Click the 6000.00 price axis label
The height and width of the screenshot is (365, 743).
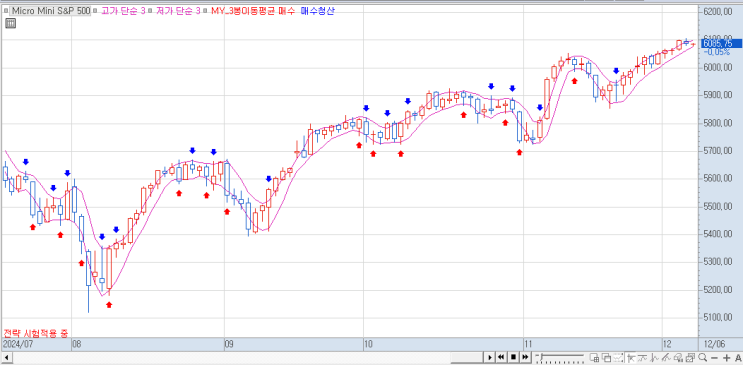coord(719,68)
